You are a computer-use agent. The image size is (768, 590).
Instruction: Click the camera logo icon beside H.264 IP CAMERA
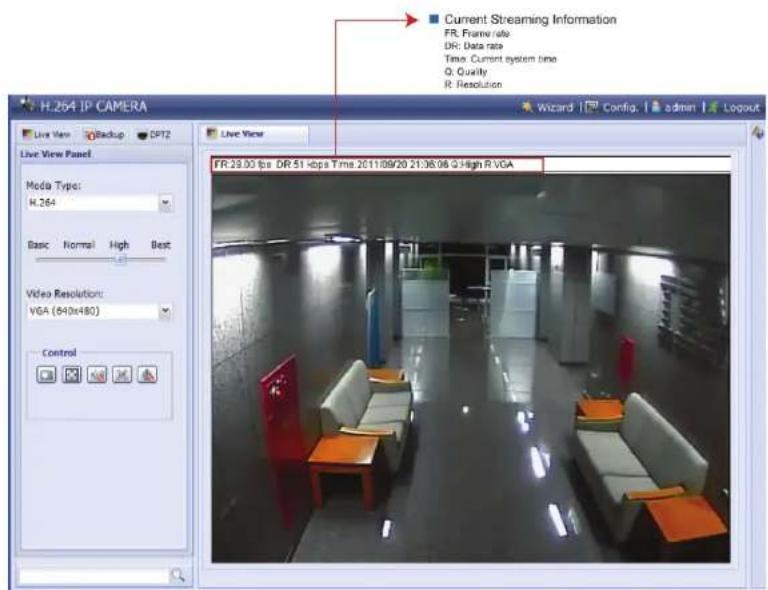click(x=27, y=105)
